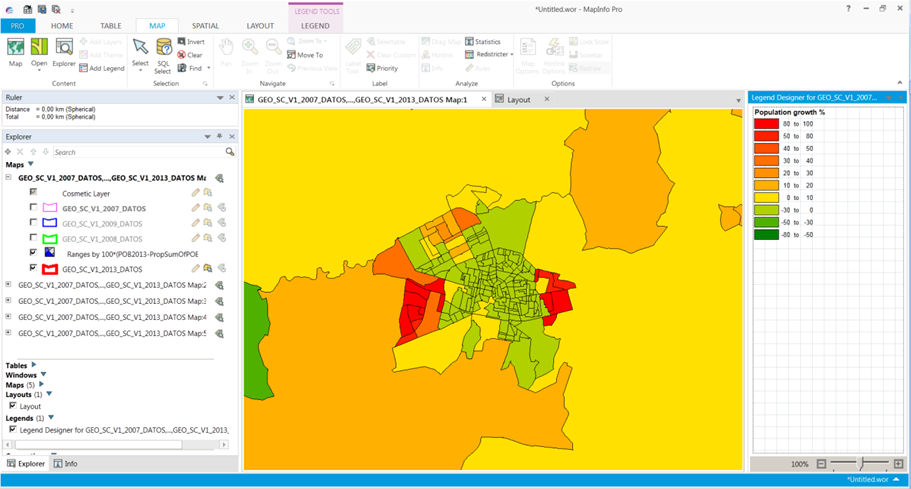The width and height of the screenshot is (911, 489).
Task: Expand the Map:3 tree node
Action: pos(8,301)
